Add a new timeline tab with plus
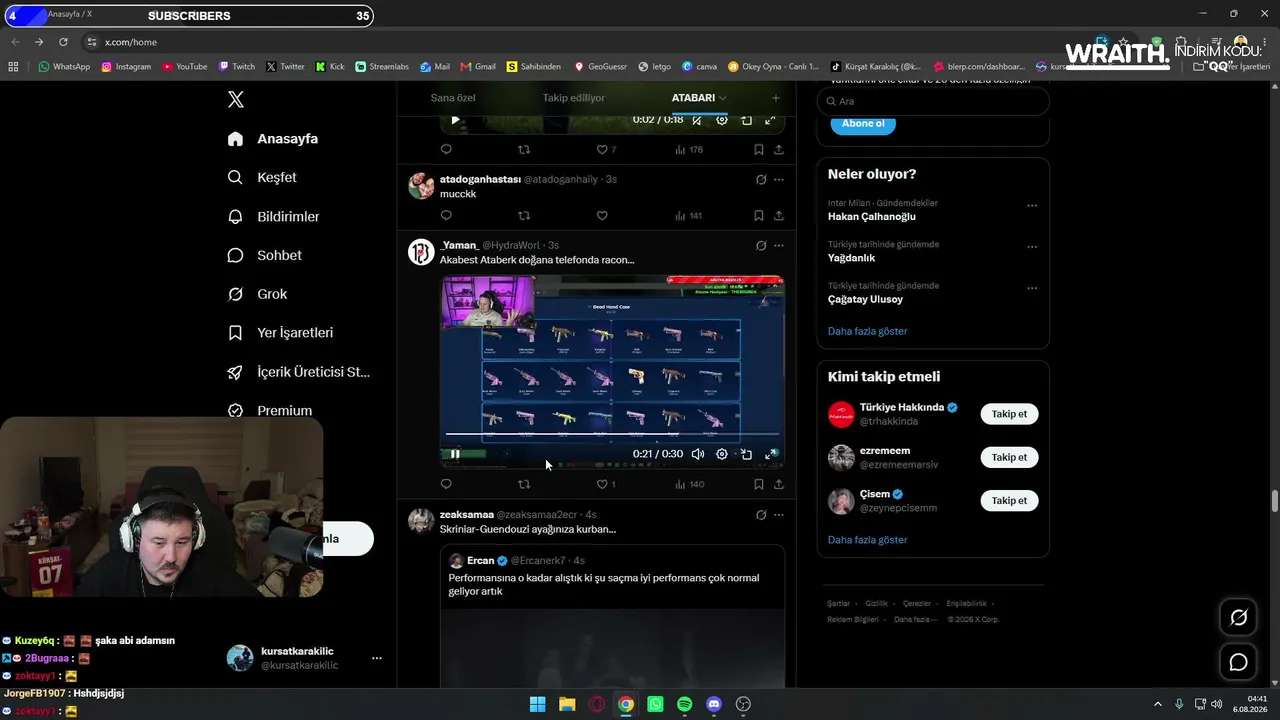The height and width of the screenshot is (720, 1280). (775, 98)
